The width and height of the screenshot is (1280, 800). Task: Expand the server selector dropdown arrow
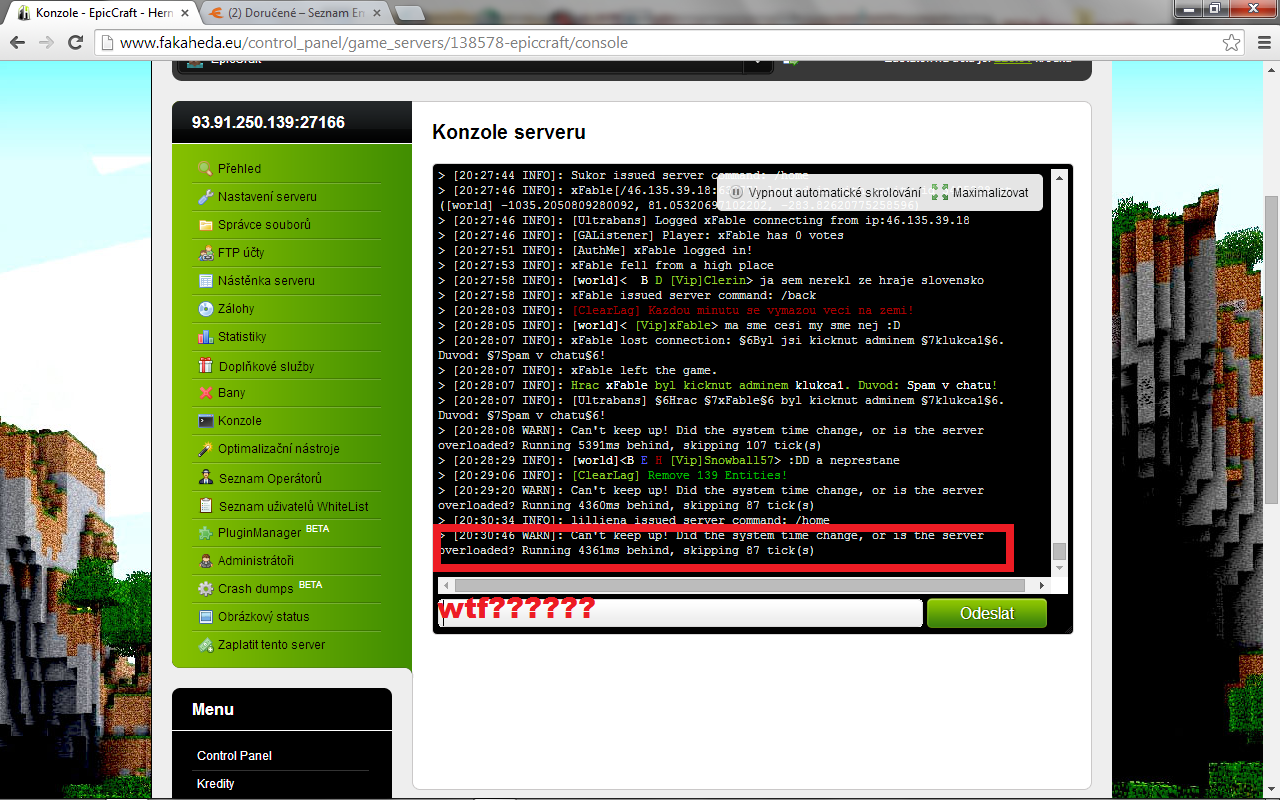pos(758,64)
